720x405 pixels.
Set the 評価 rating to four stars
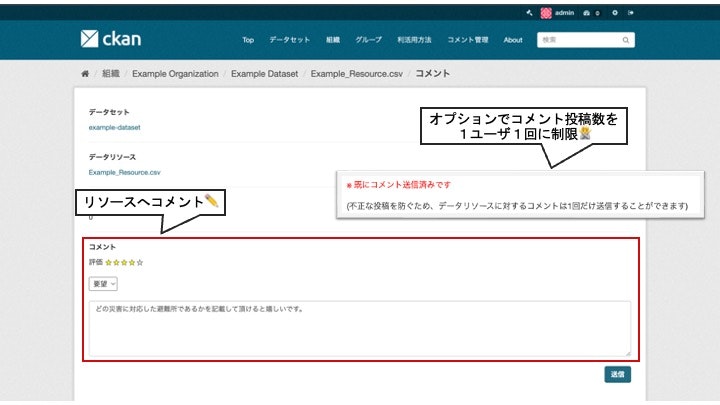point(132,263)
